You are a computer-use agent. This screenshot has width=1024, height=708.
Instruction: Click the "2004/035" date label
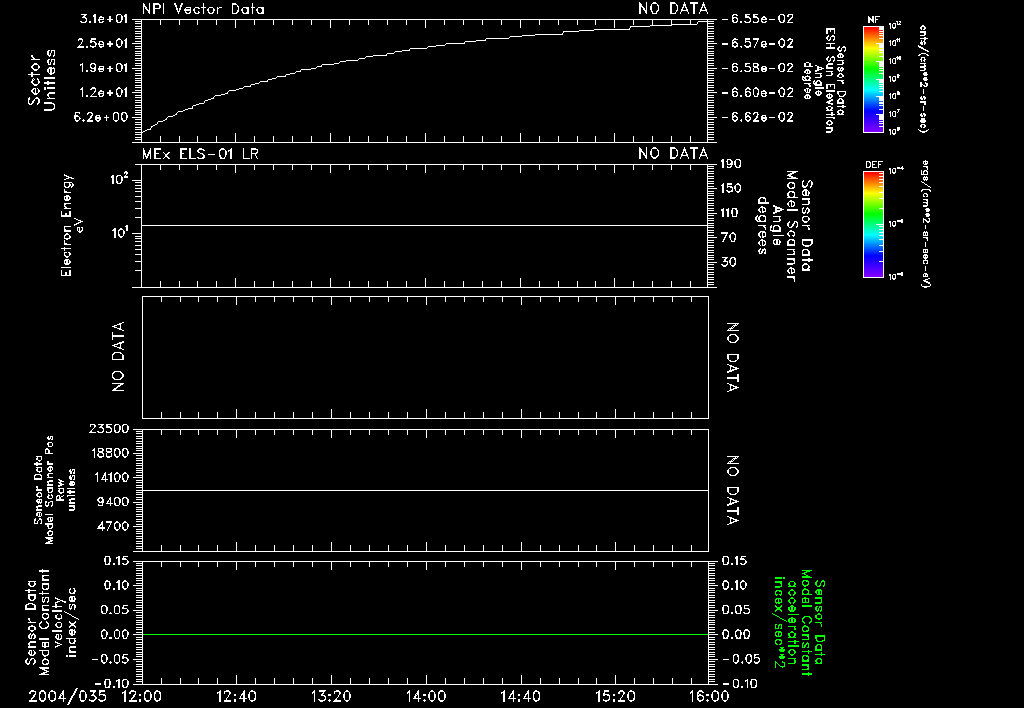[x=67, y=696]
